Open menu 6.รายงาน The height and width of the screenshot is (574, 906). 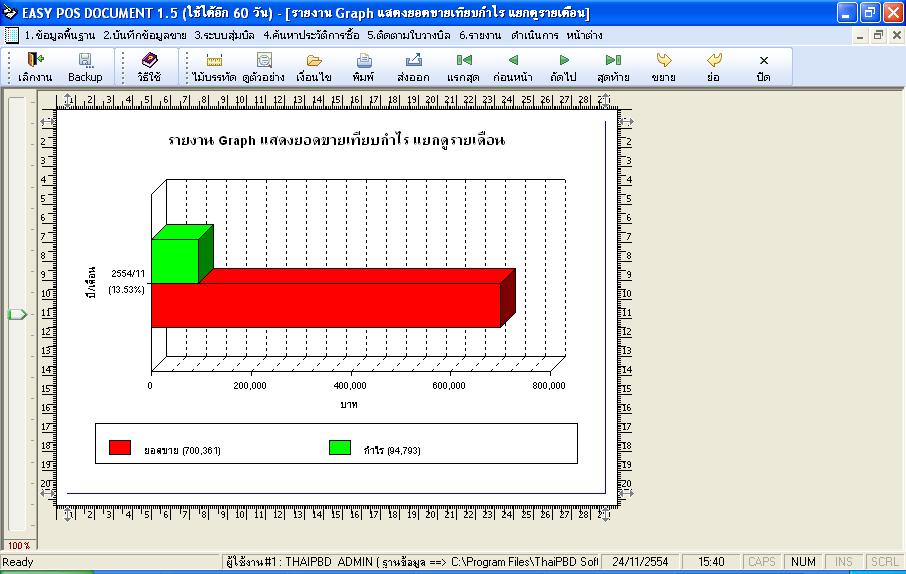coord(480,35)
